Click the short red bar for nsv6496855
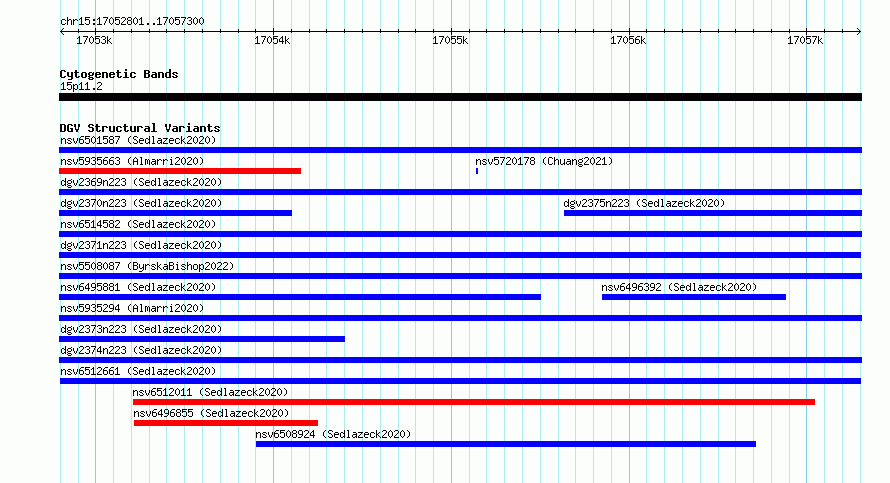 tap(226, 423)
